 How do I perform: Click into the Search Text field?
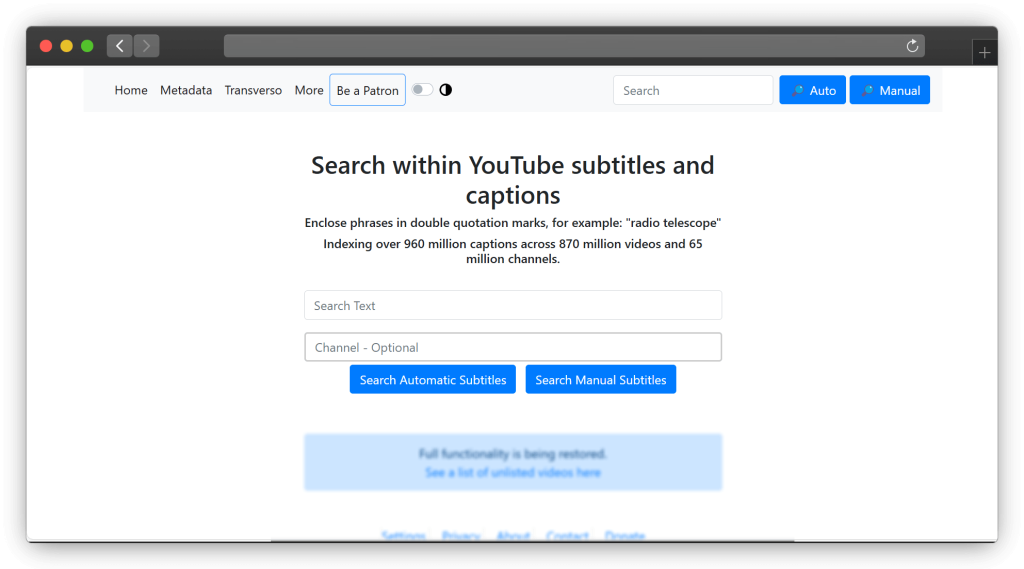(x=512, y=305)
